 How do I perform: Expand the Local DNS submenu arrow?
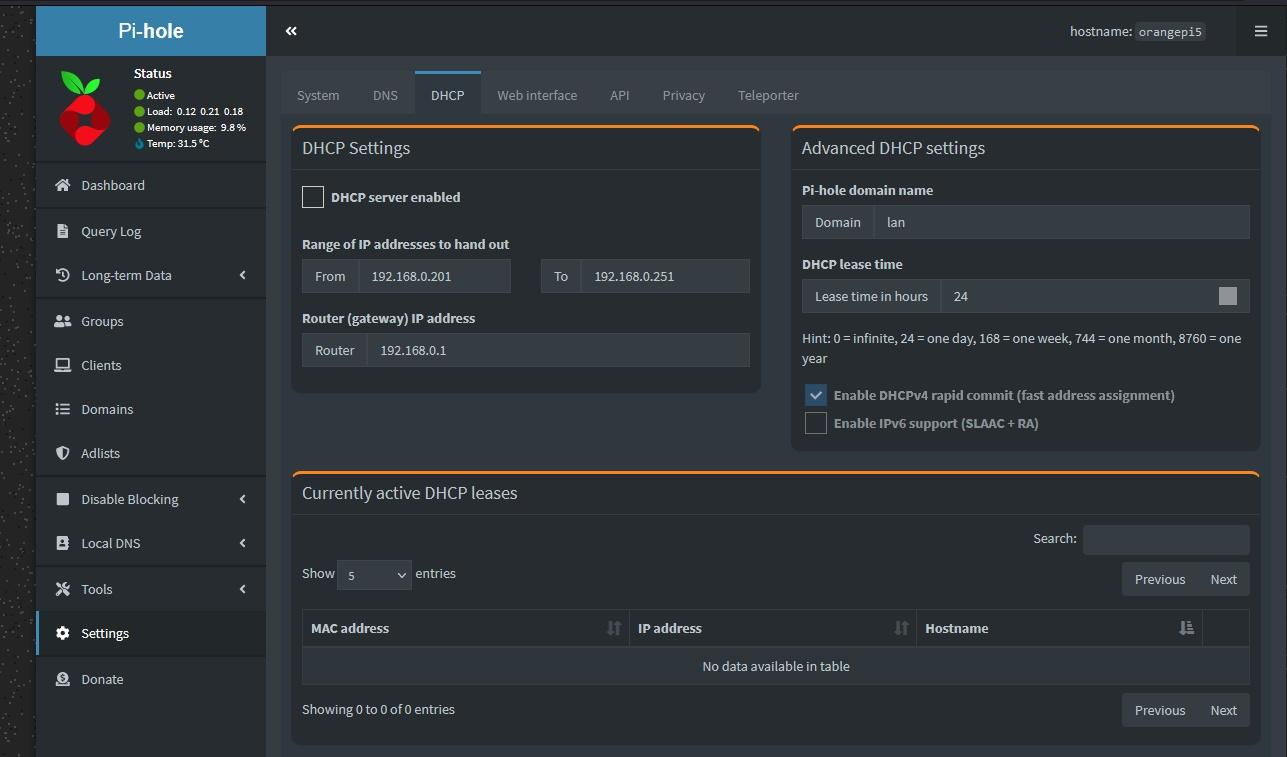coord(242,543)
